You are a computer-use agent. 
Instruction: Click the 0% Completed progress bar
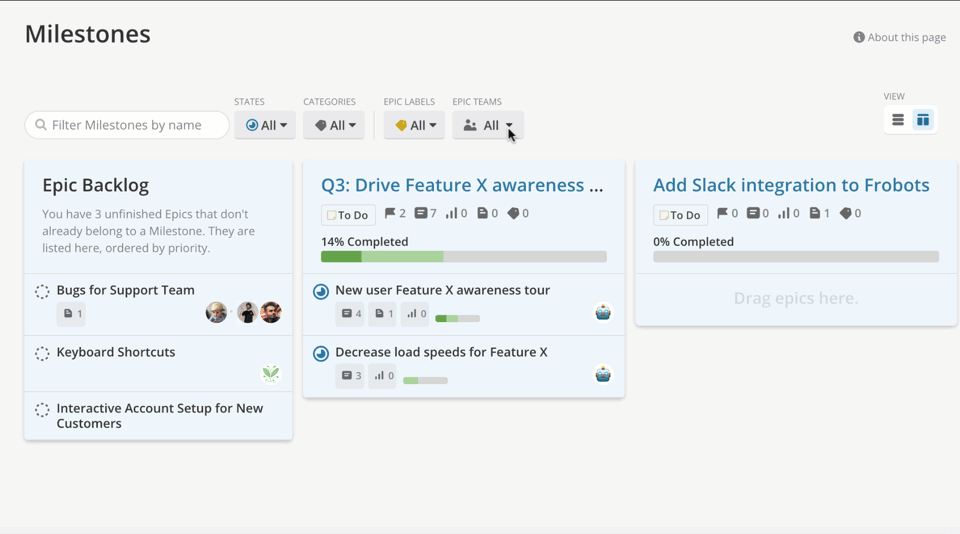pyautogui.click(x=796, y=257)
